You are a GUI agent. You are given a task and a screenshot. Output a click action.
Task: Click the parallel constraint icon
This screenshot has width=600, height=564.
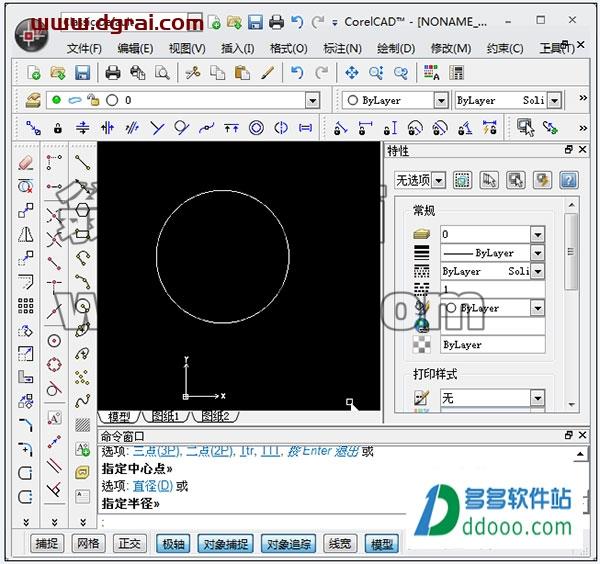tap(132, 128)
